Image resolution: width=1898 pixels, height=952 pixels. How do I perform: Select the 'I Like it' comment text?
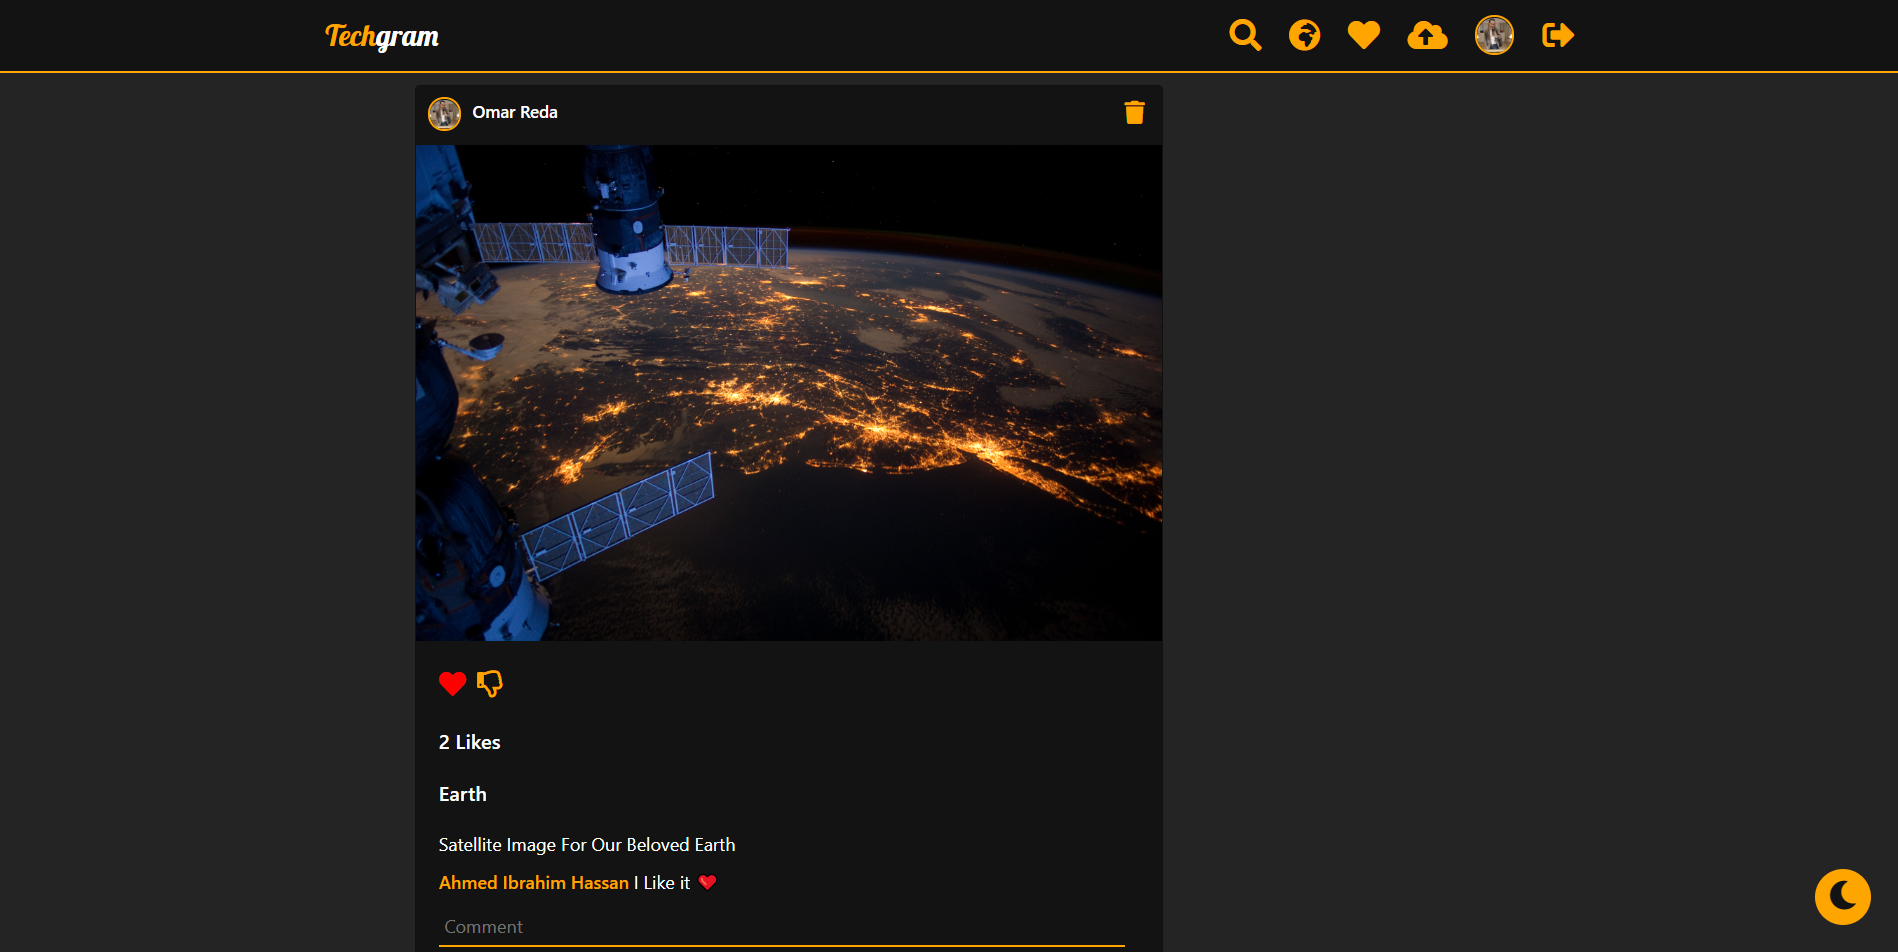[663, 883]
